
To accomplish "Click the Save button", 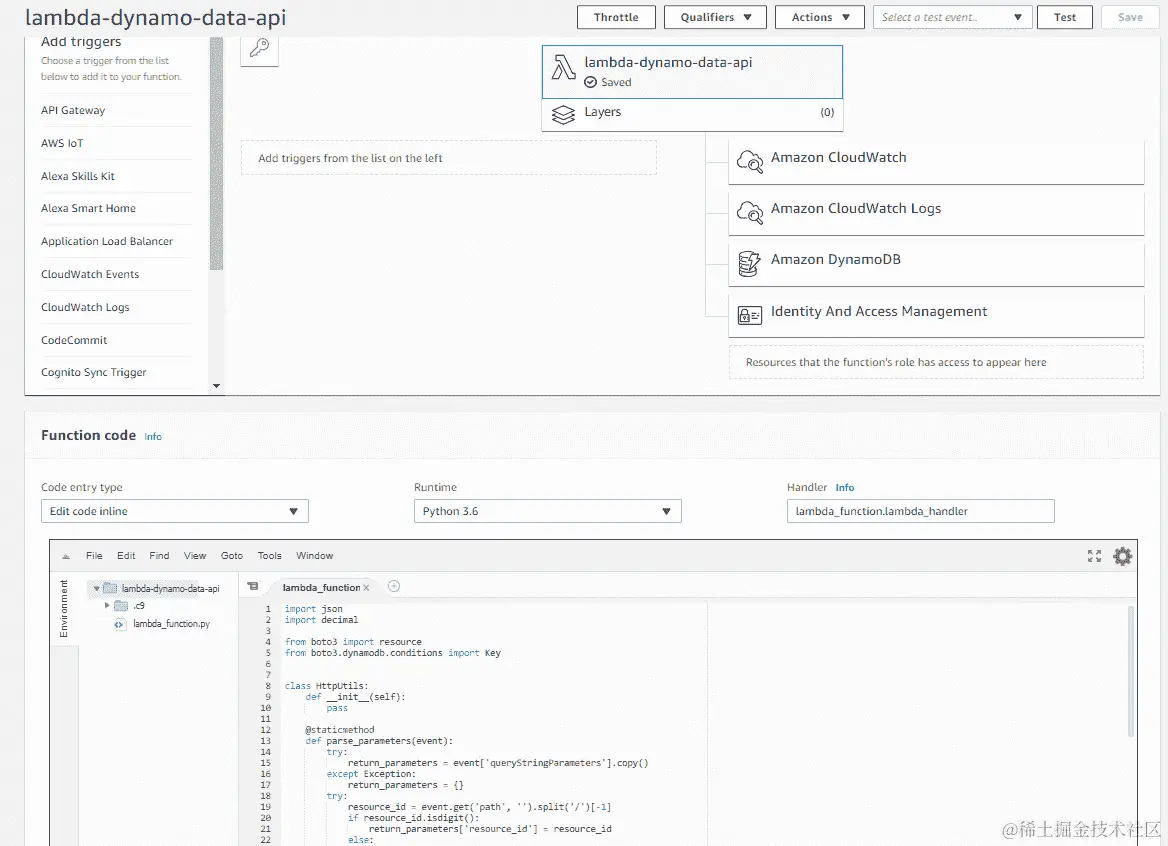I will [1130, 17].
